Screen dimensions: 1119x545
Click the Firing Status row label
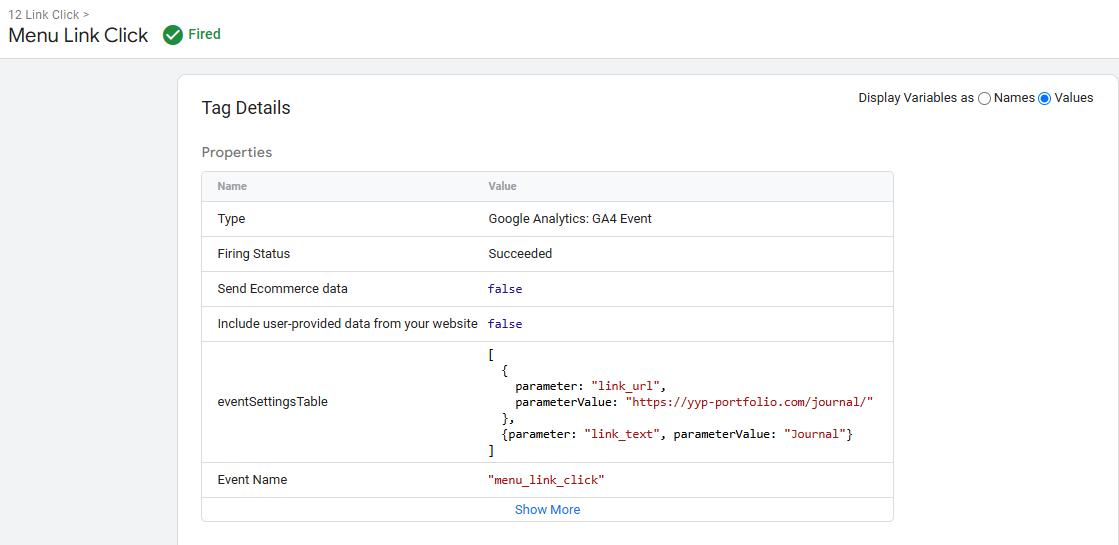tap(254, 254)
